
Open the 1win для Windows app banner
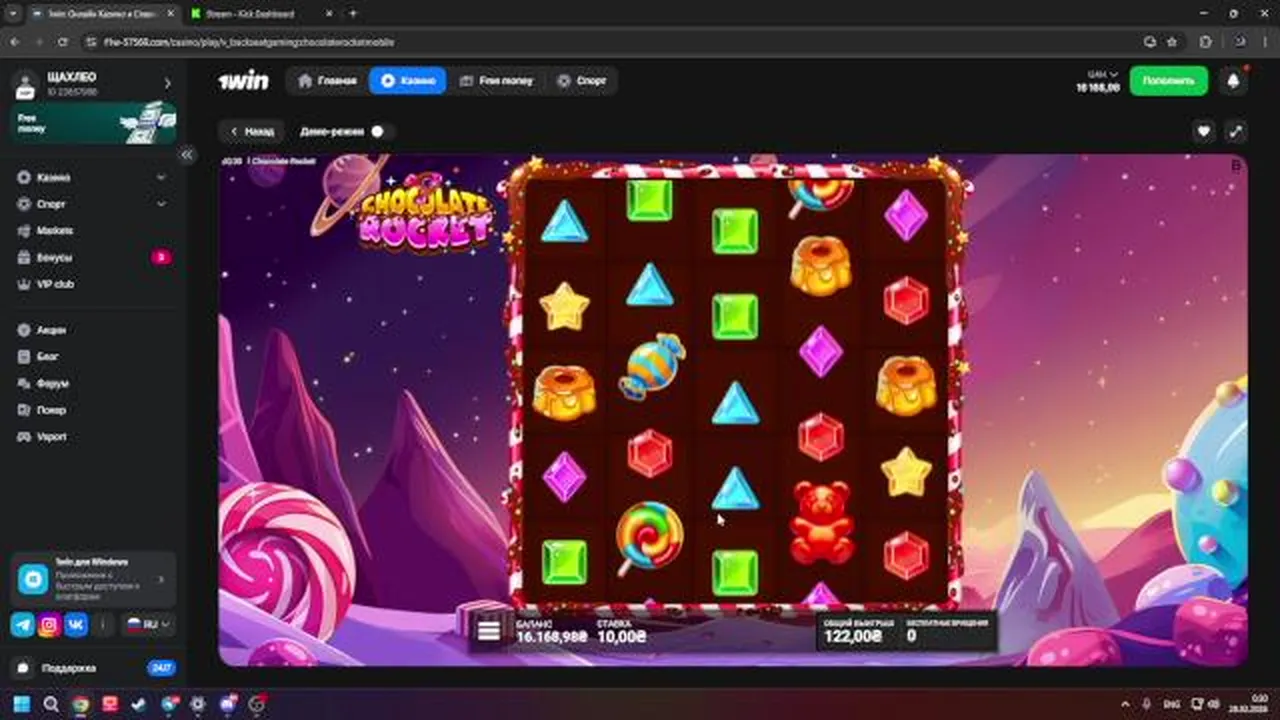click(93, 579)
